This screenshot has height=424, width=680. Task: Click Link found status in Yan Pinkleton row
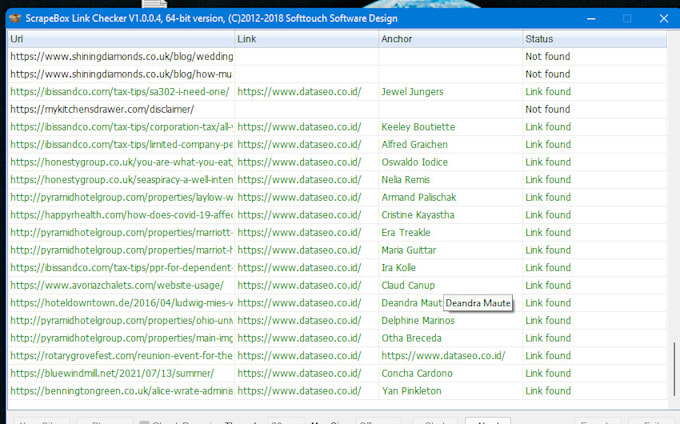(548, 391)
